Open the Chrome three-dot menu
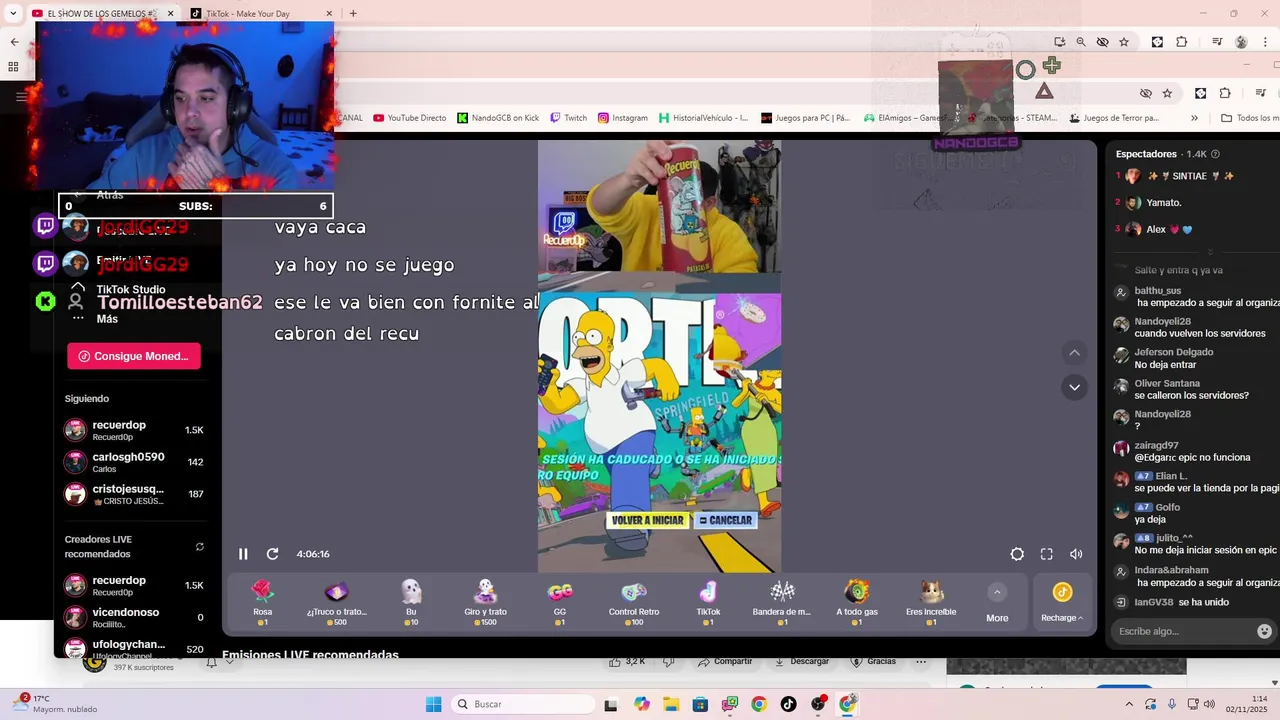 click(1267, 42)
